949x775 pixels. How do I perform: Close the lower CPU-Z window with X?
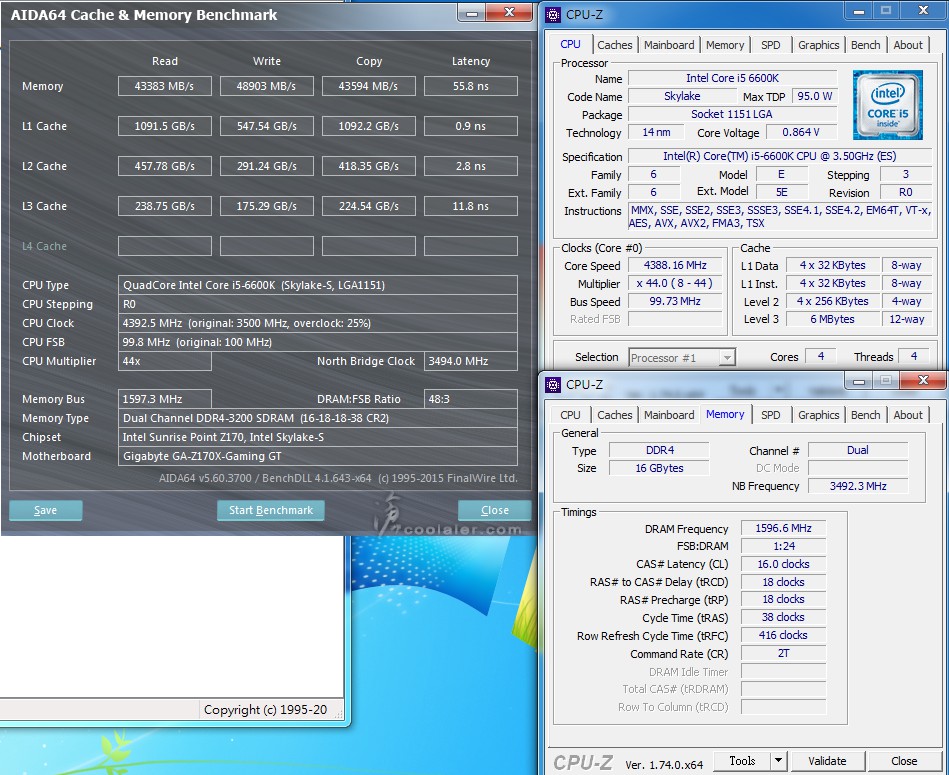(923, 381)
